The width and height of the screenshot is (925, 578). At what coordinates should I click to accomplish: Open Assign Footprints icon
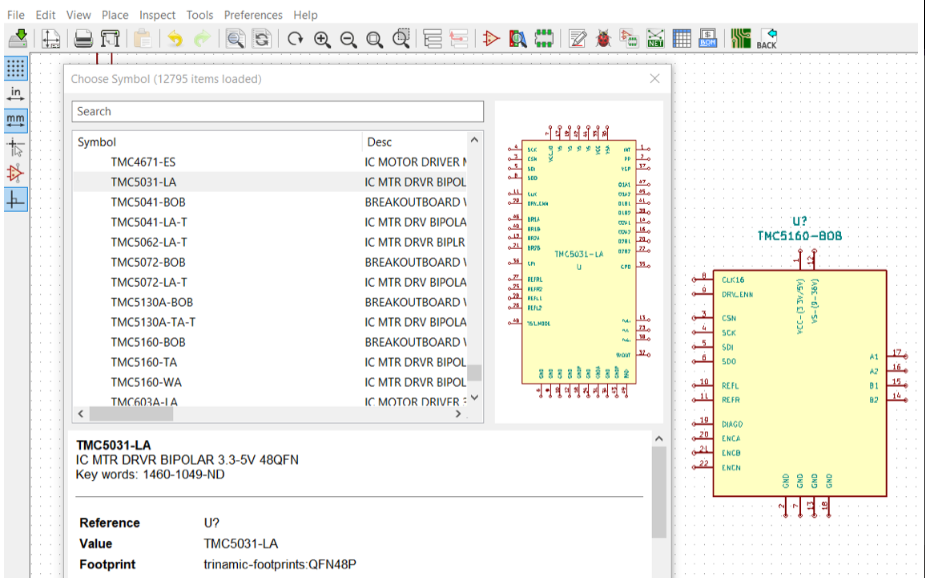[x=629, y=39]
